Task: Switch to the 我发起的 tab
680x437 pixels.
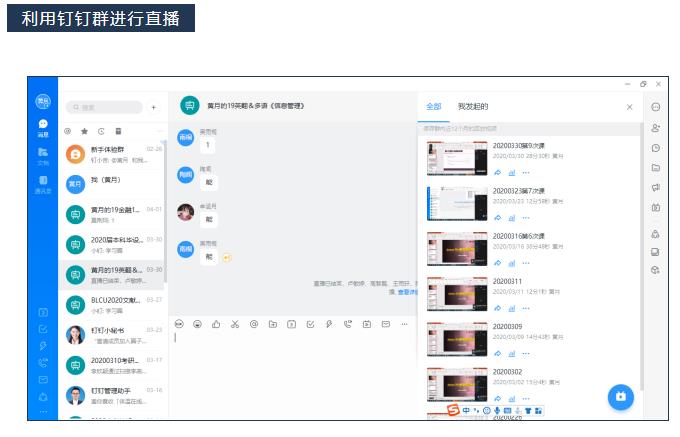Action: 473,106
